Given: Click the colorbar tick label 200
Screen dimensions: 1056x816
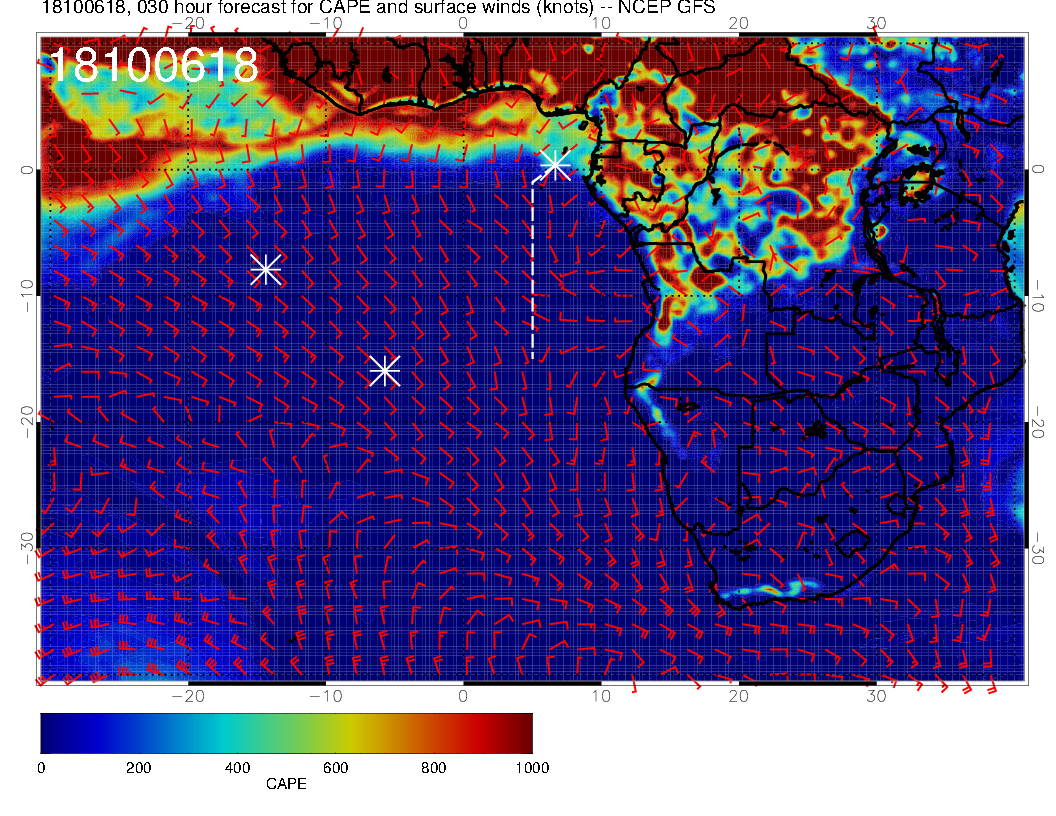Looking at the screenshot, I should click(139, 768).
